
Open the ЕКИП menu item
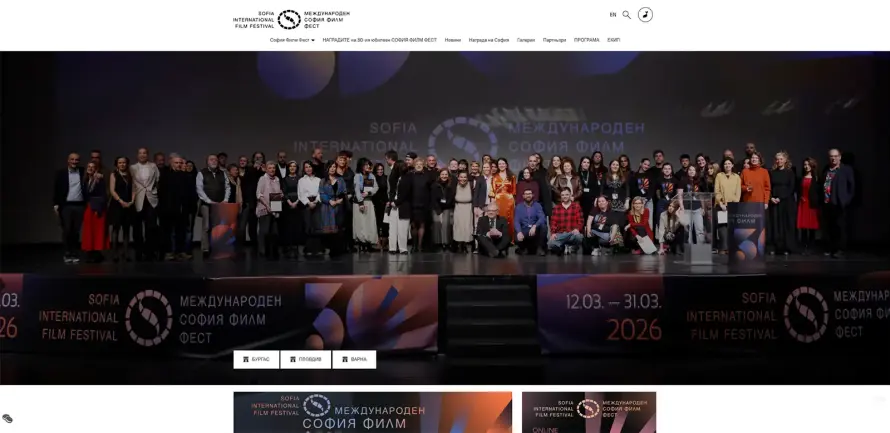click(x=614, y=40)
